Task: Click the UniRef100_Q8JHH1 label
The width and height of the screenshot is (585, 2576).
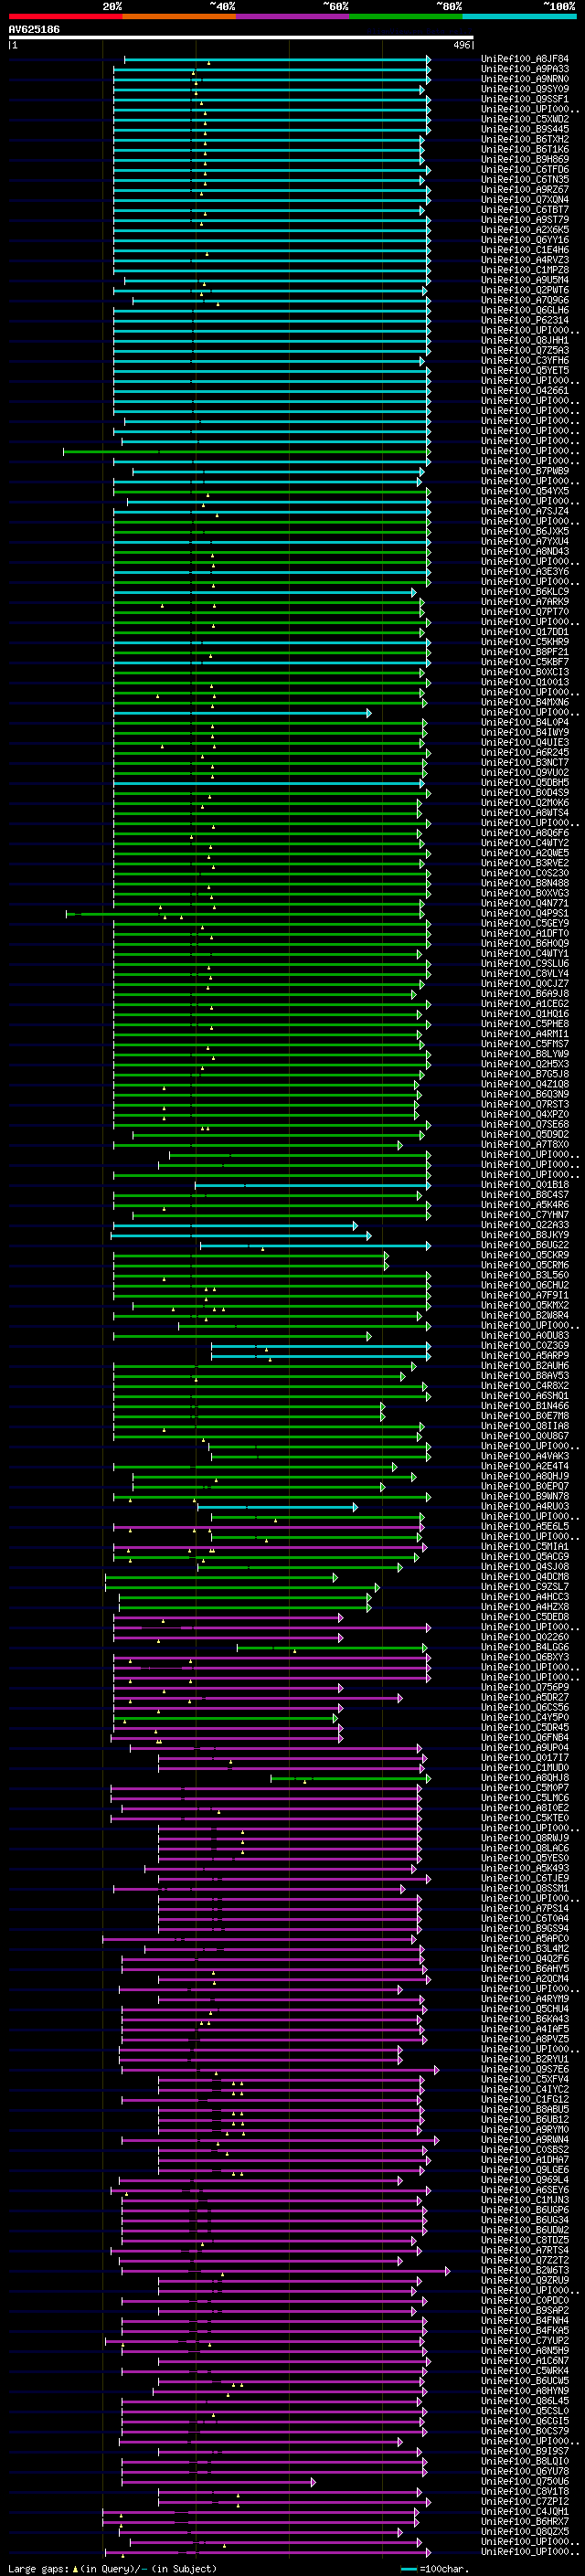Action: tap(525, 340)
